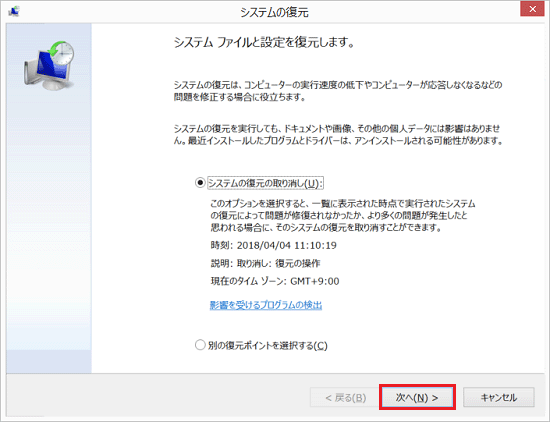The image size is (550, 422).
Task: Click the undo option description paragraph
Action: [343, 215]
